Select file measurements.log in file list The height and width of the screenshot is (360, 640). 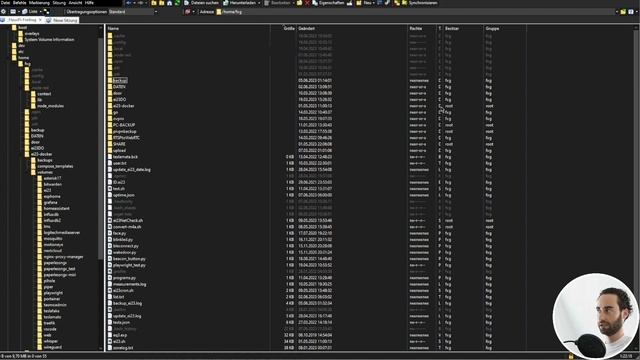[129, 284]
